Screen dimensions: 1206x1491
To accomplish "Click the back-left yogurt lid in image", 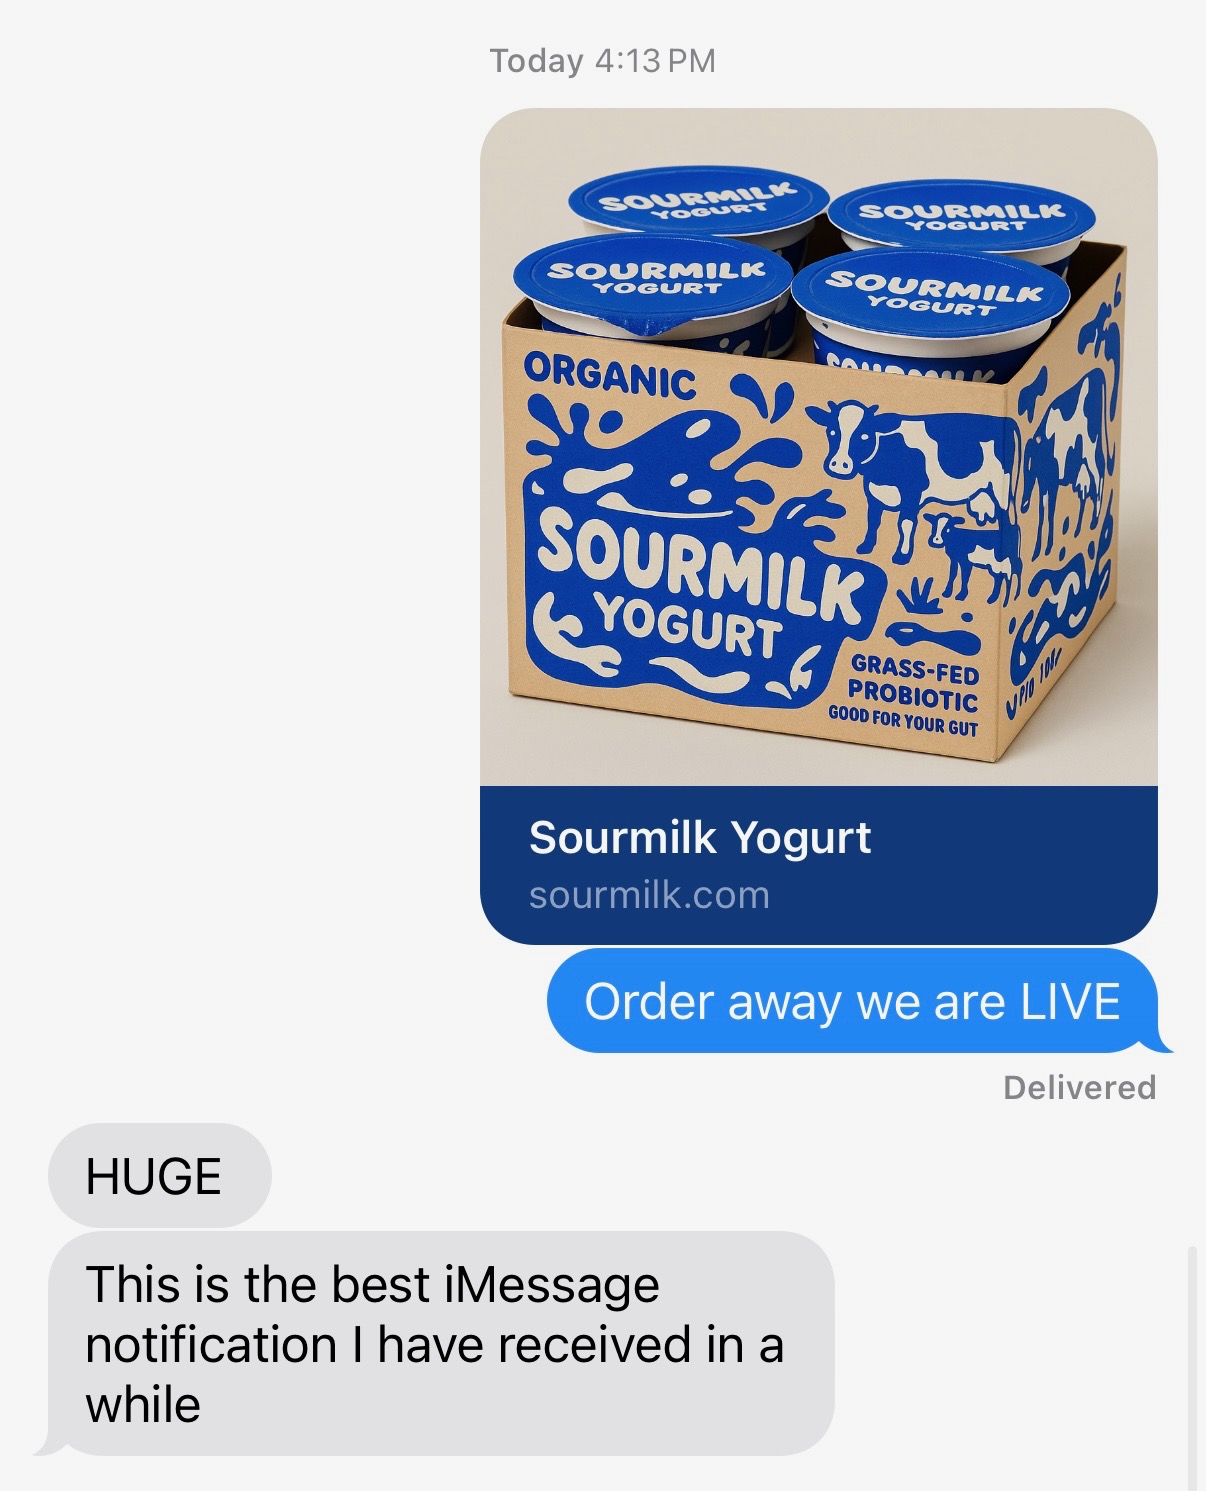I will coord(698,200).
